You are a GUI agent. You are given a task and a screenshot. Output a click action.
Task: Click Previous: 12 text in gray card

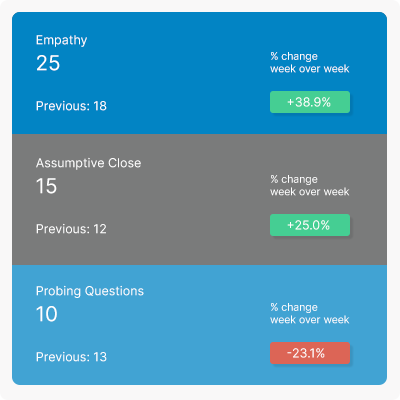(x=71, y=229)
